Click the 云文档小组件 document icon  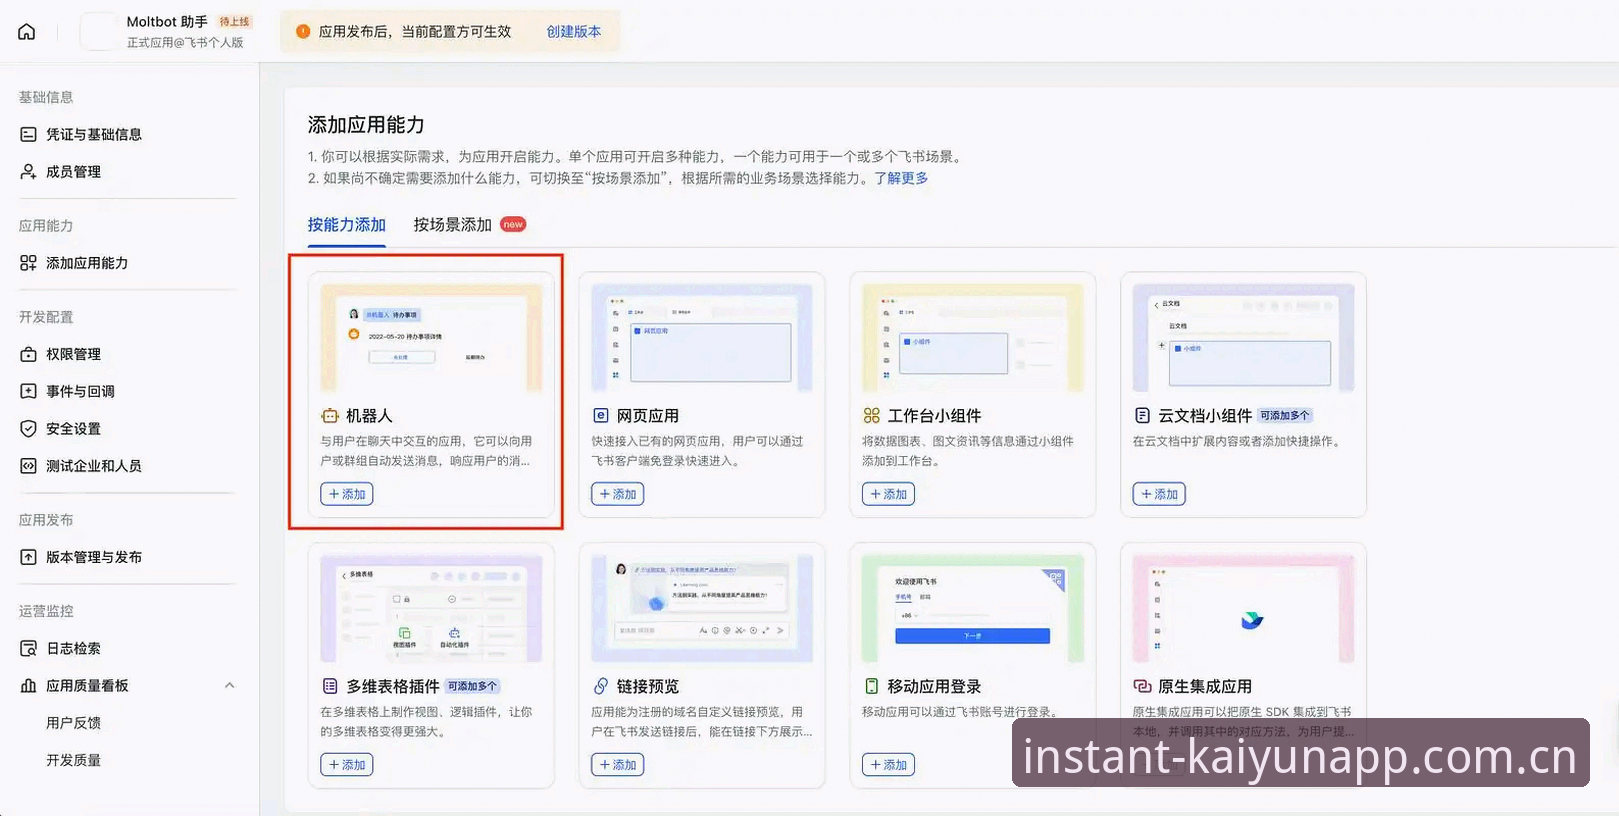pyautogui.click(x=1142, y=416)
